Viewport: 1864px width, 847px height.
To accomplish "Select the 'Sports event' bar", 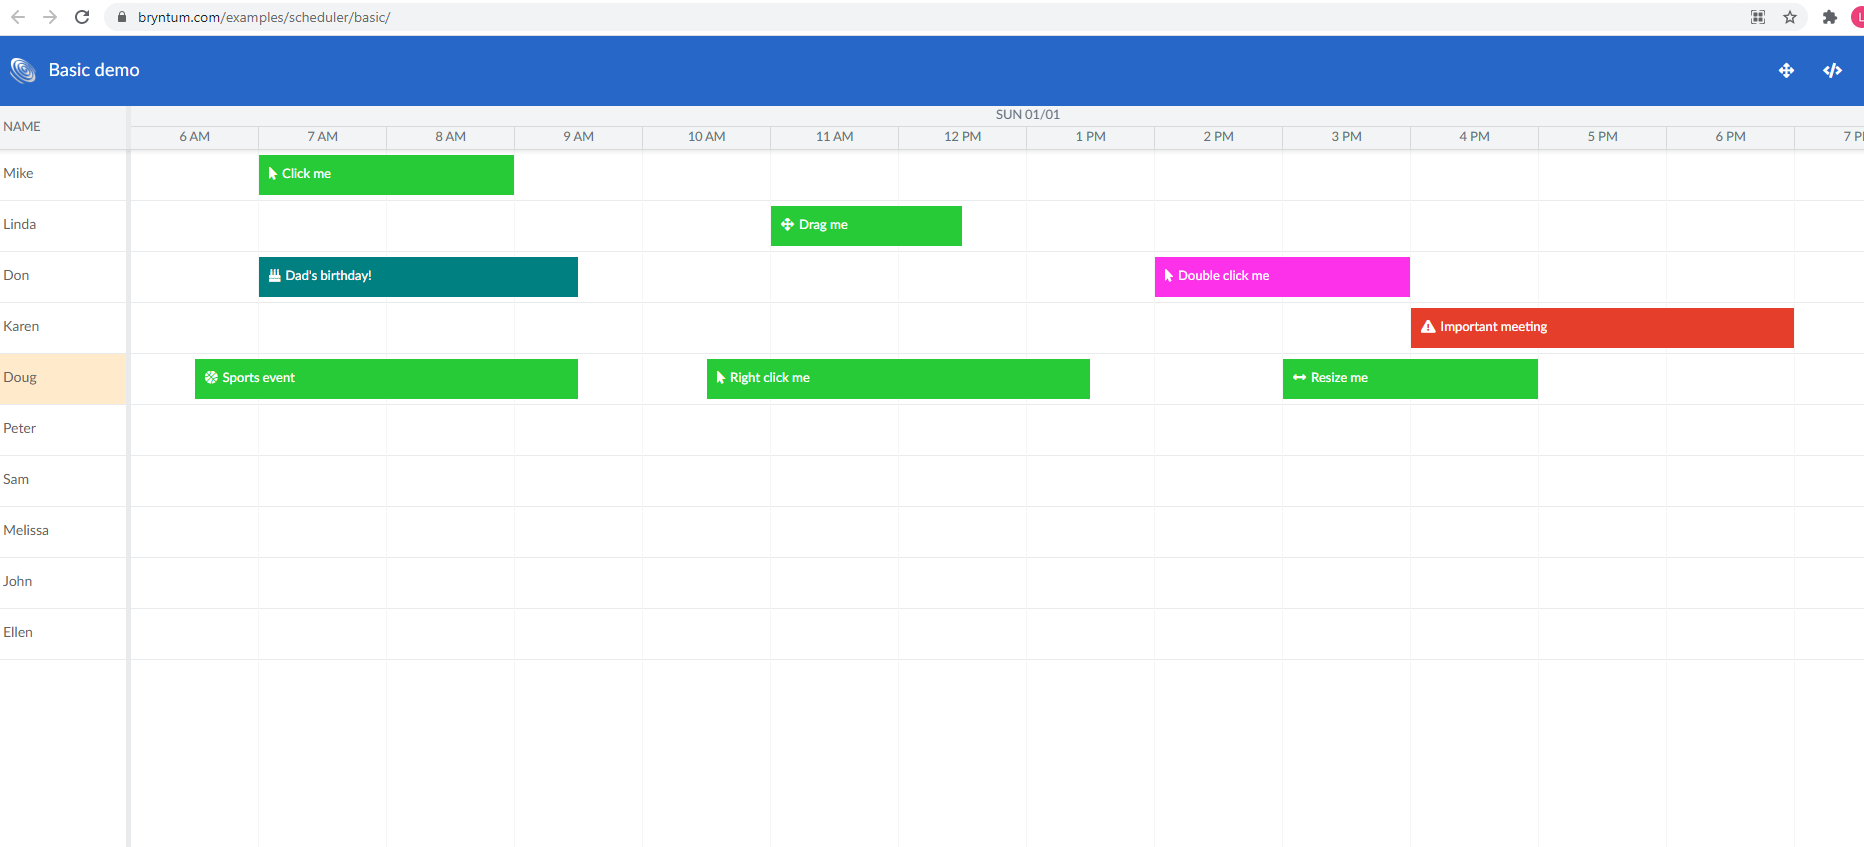I will click(386, 378).
